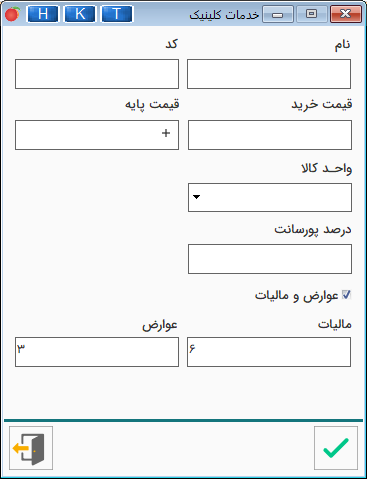Click the درصد پورسانت input field
Screen dimensions: 367x479
pos(270,259)
